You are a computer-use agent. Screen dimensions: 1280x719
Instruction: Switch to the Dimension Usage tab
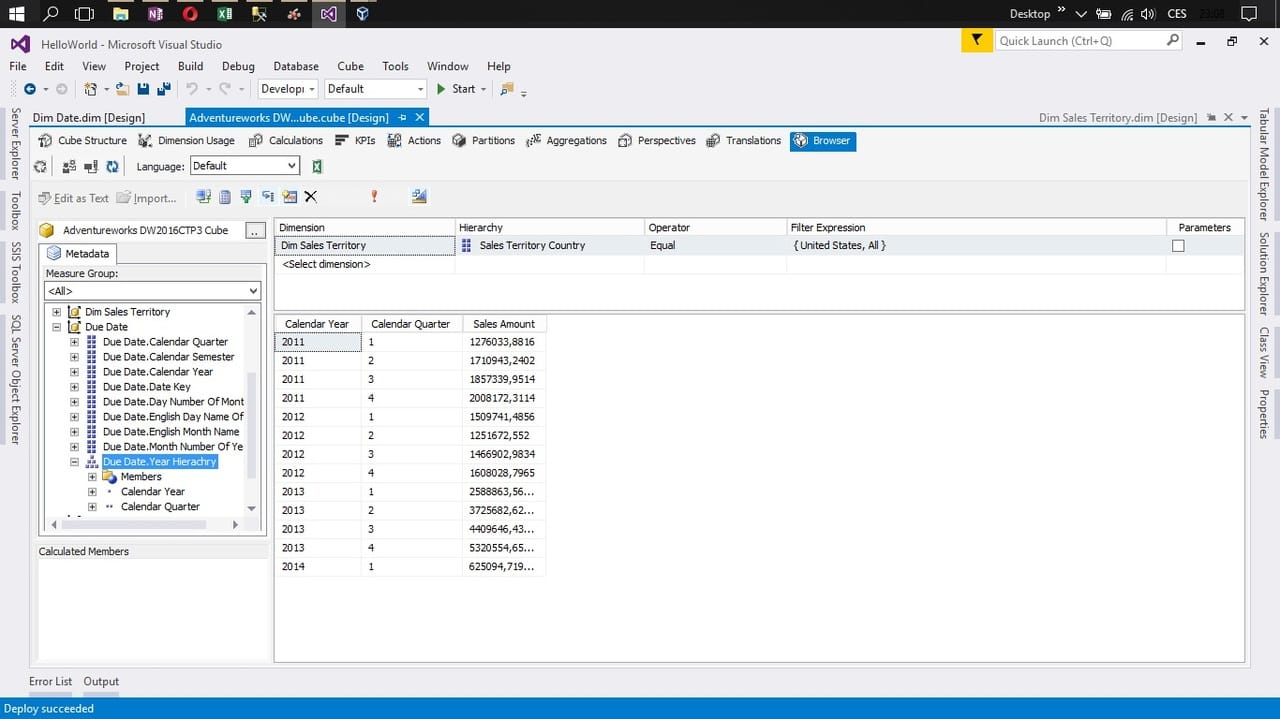186,141
